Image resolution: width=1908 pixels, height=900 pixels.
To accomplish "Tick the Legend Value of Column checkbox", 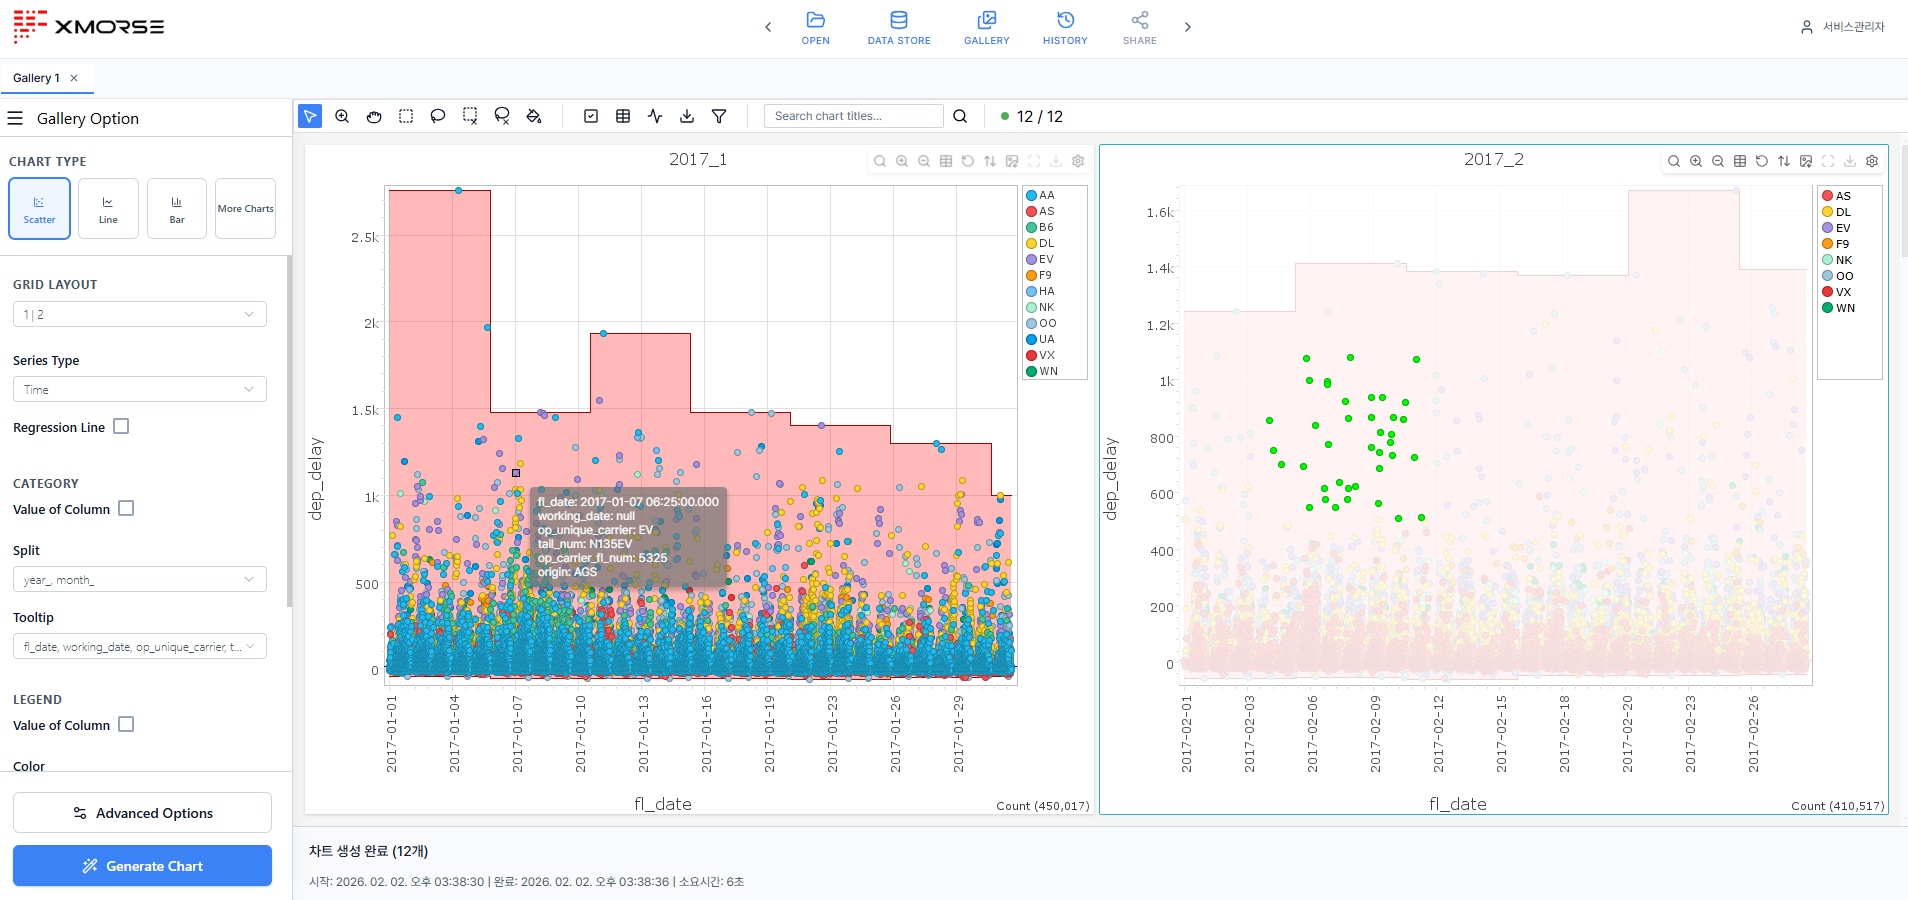I will [126, 724].
